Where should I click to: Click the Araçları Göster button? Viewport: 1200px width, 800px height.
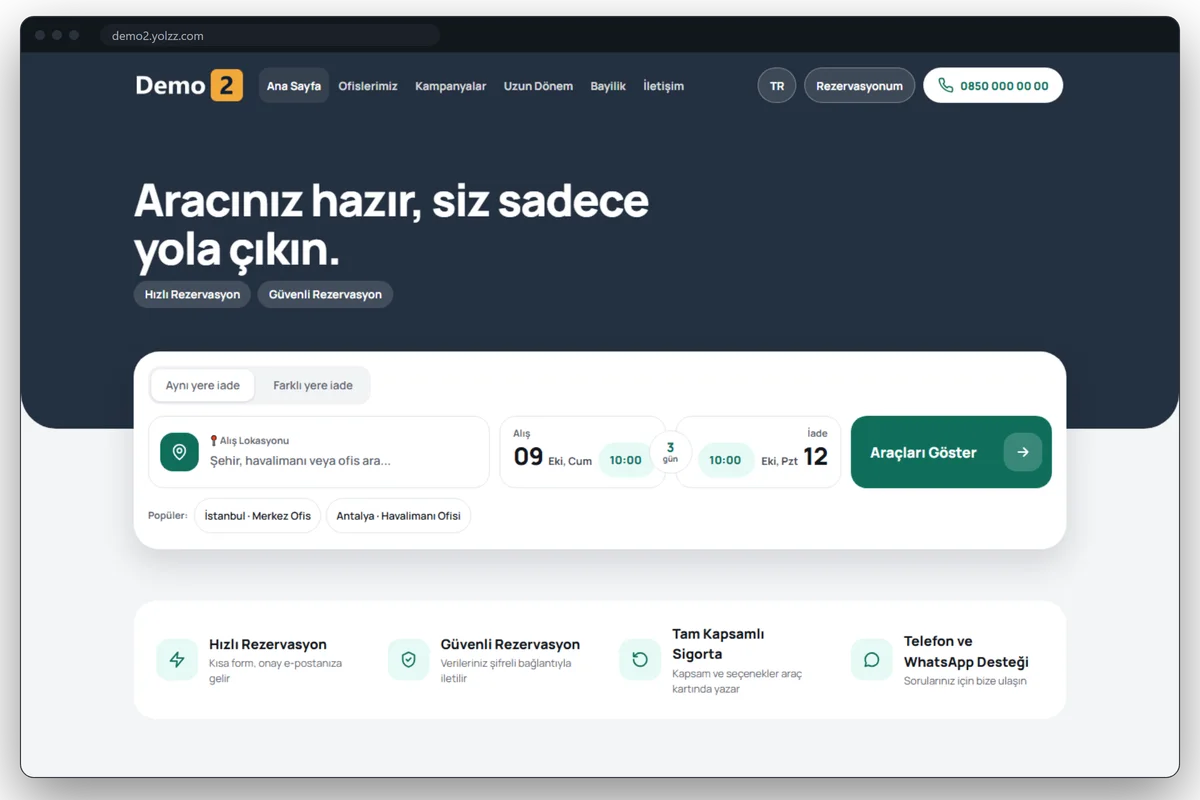(951, 452)
